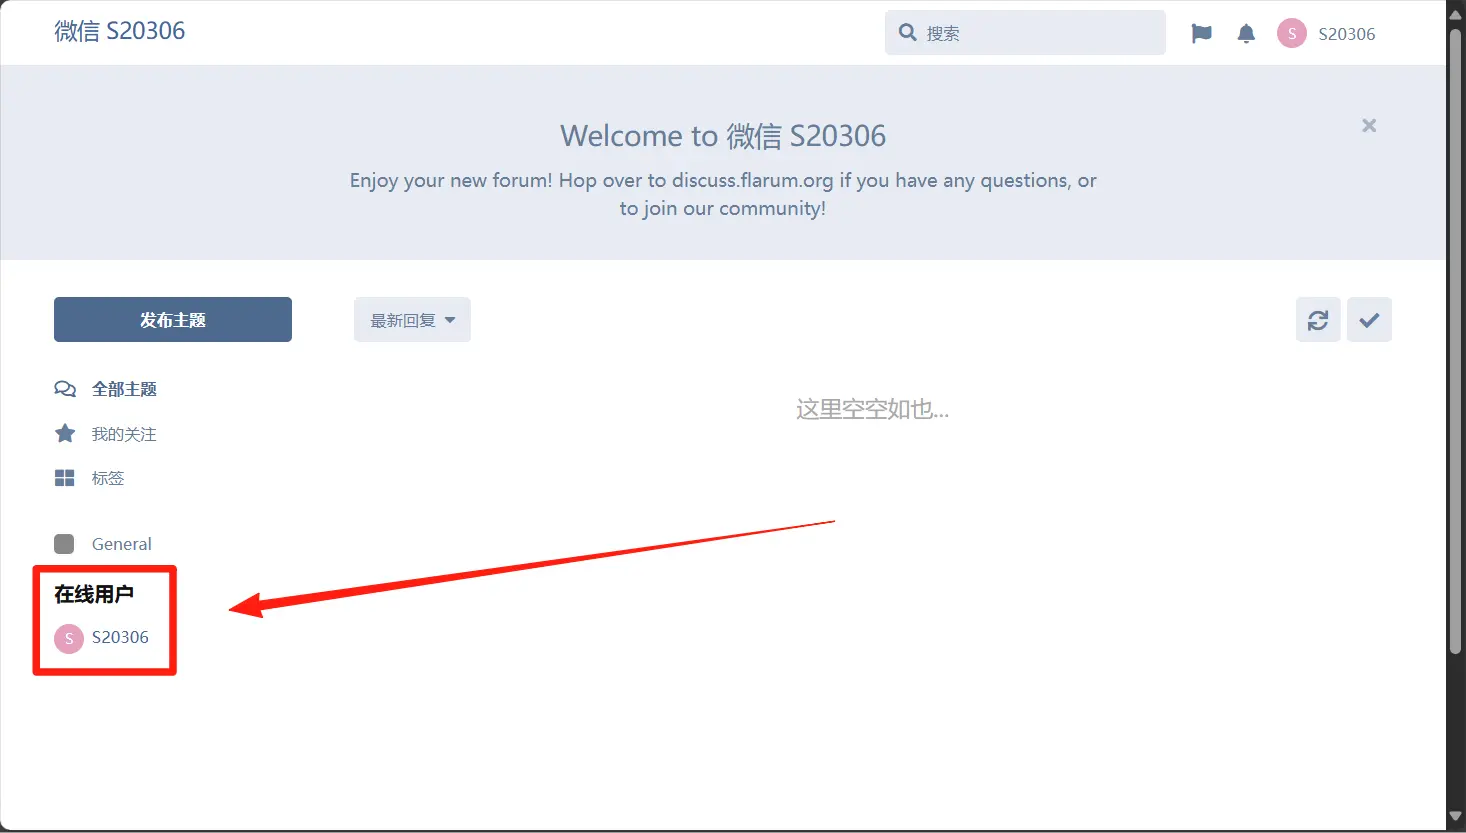
Task: Focus the 搜索 search field
Action: (x=1040, y=33)
